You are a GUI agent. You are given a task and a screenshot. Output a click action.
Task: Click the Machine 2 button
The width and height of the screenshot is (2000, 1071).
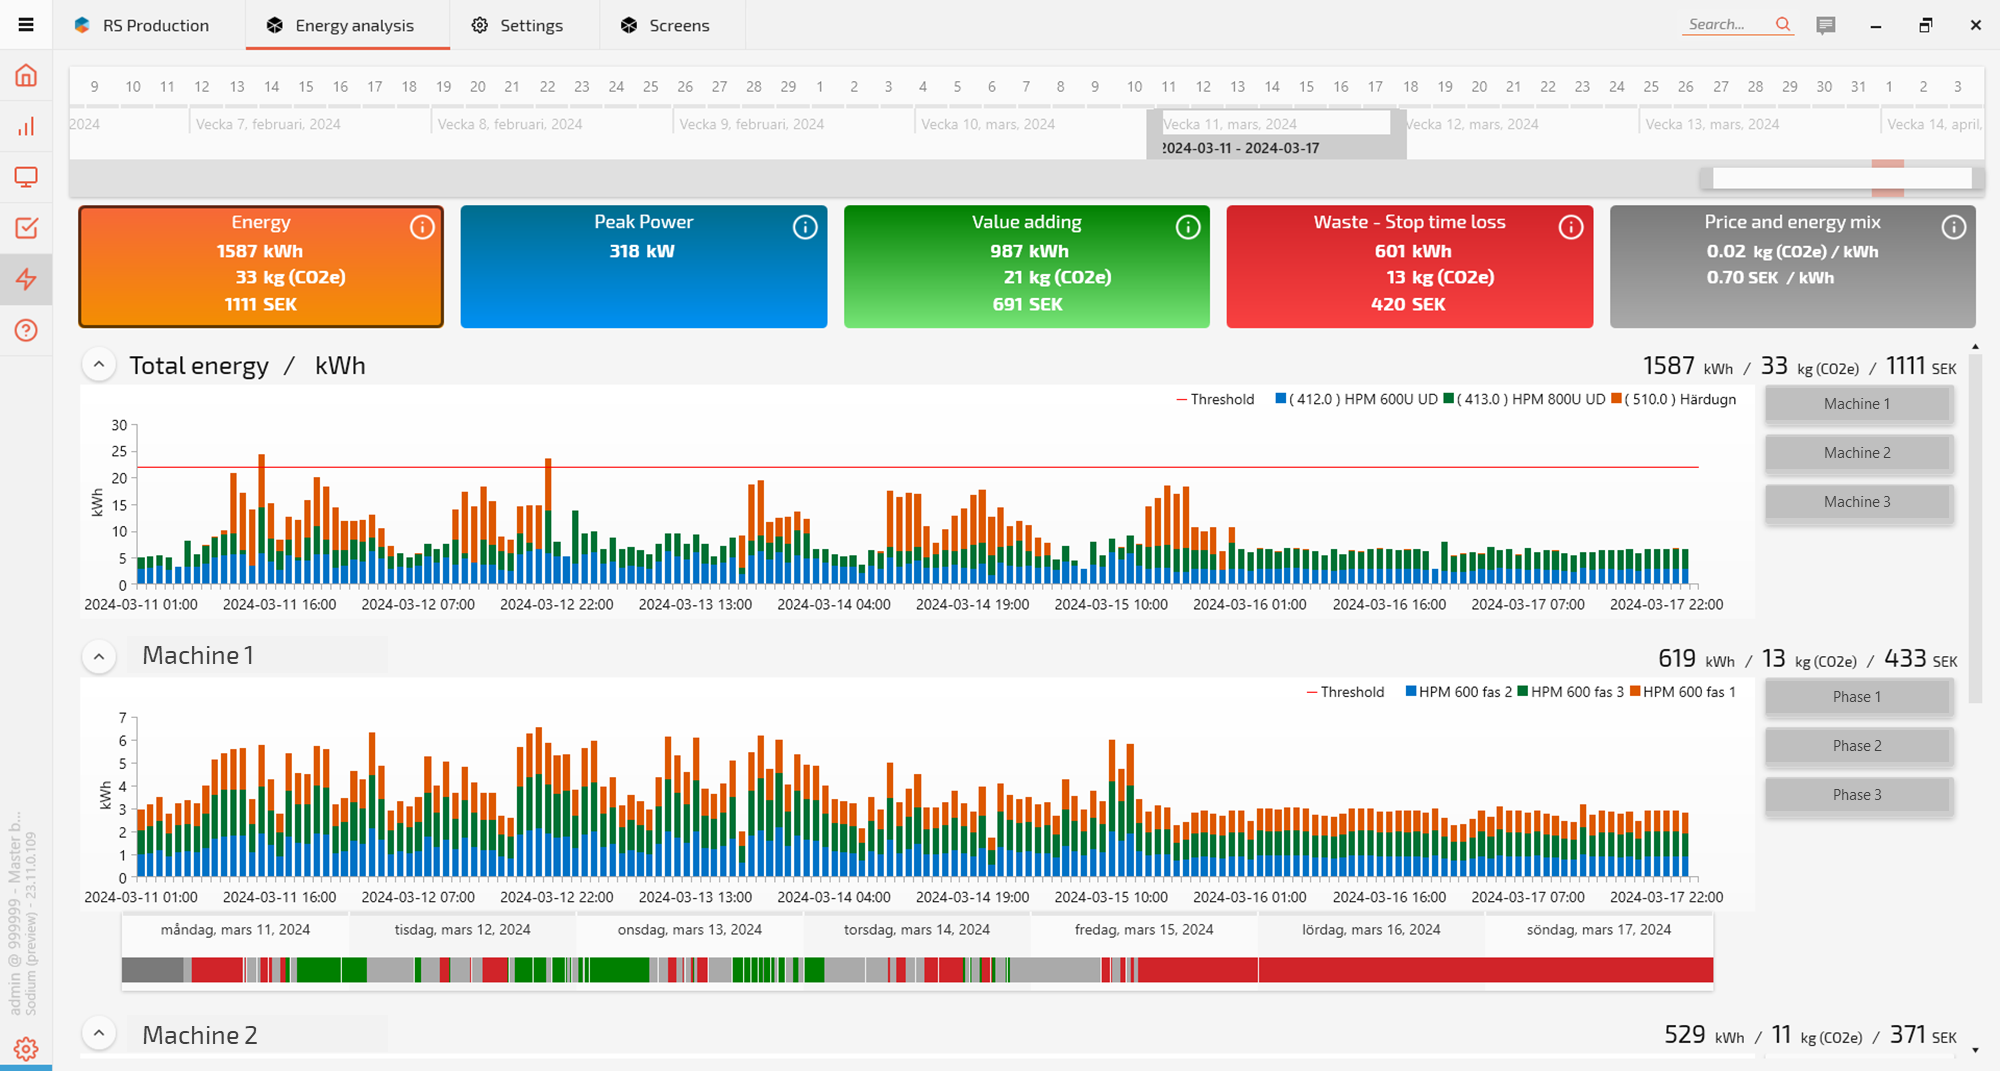tap(1857, 453)
